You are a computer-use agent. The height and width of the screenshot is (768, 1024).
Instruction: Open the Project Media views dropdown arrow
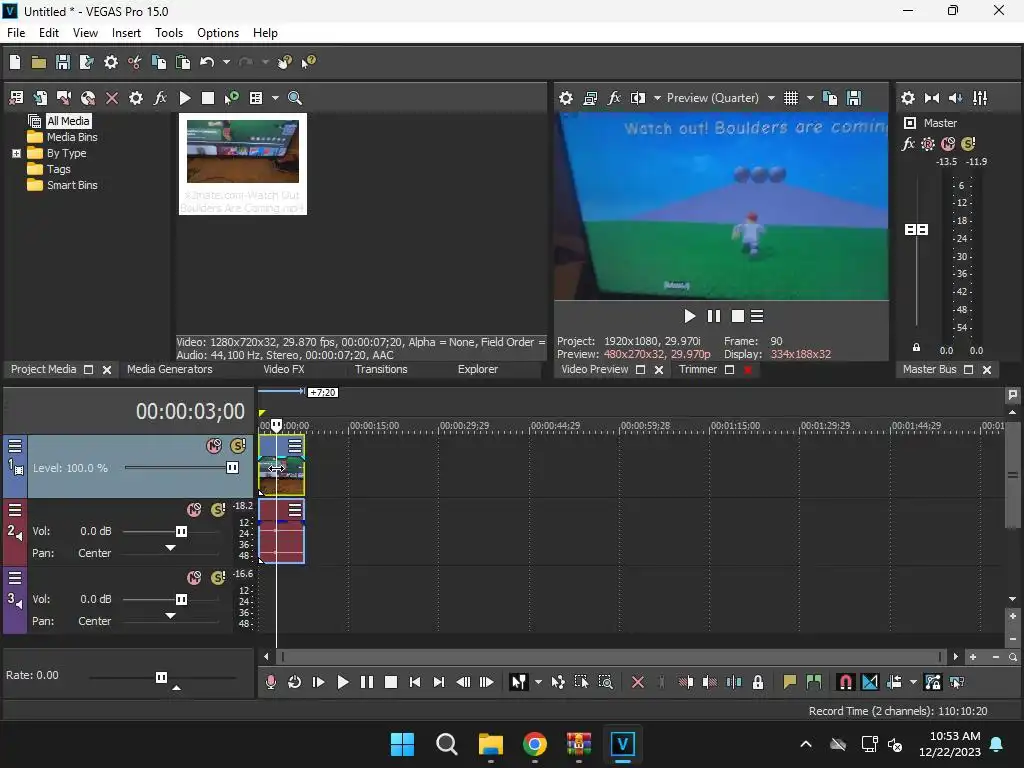pos(275,98)
